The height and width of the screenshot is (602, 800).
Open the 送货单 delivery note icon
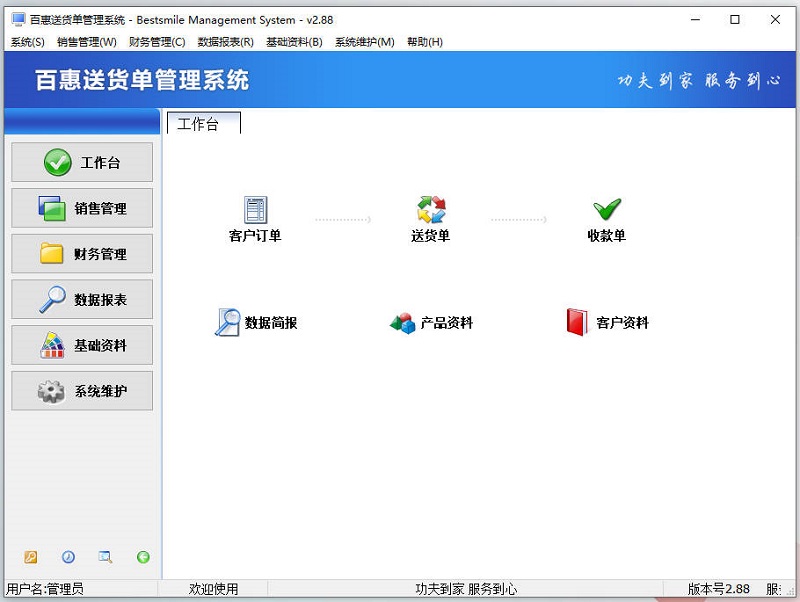pyautogui.click(x=431, y=211)
